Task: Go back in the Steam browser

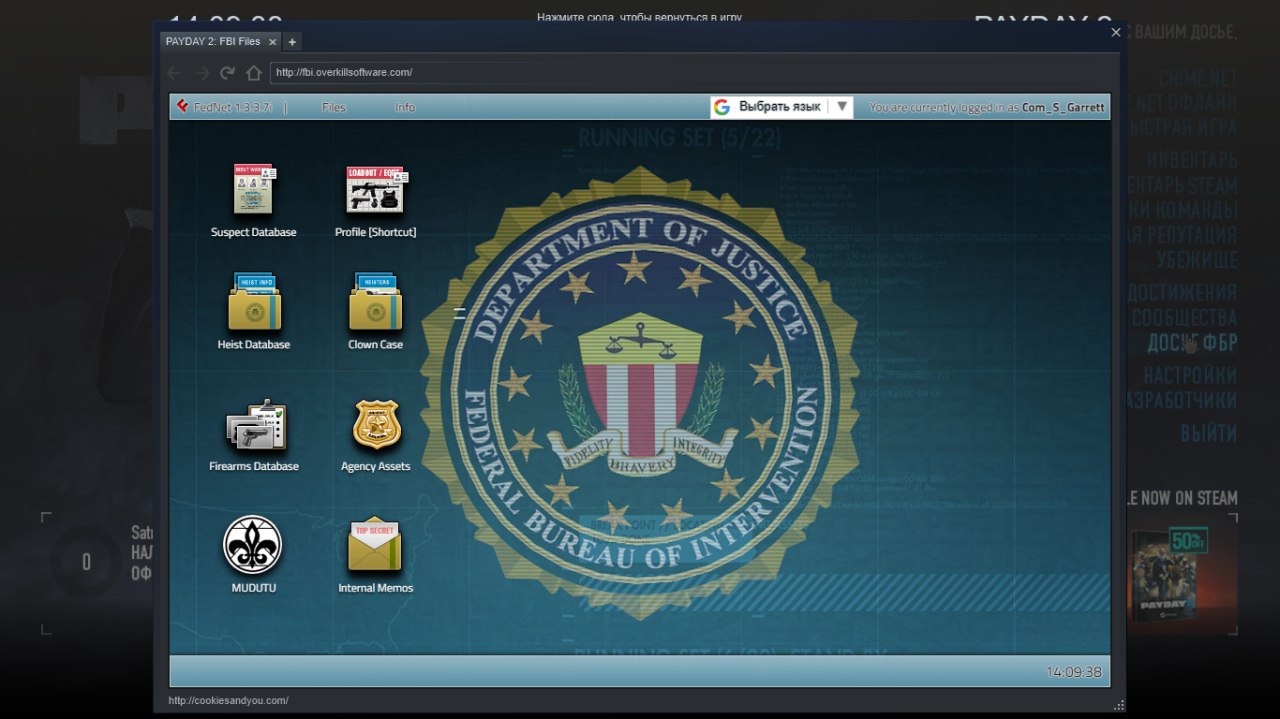Action: [x=174, y=73]
